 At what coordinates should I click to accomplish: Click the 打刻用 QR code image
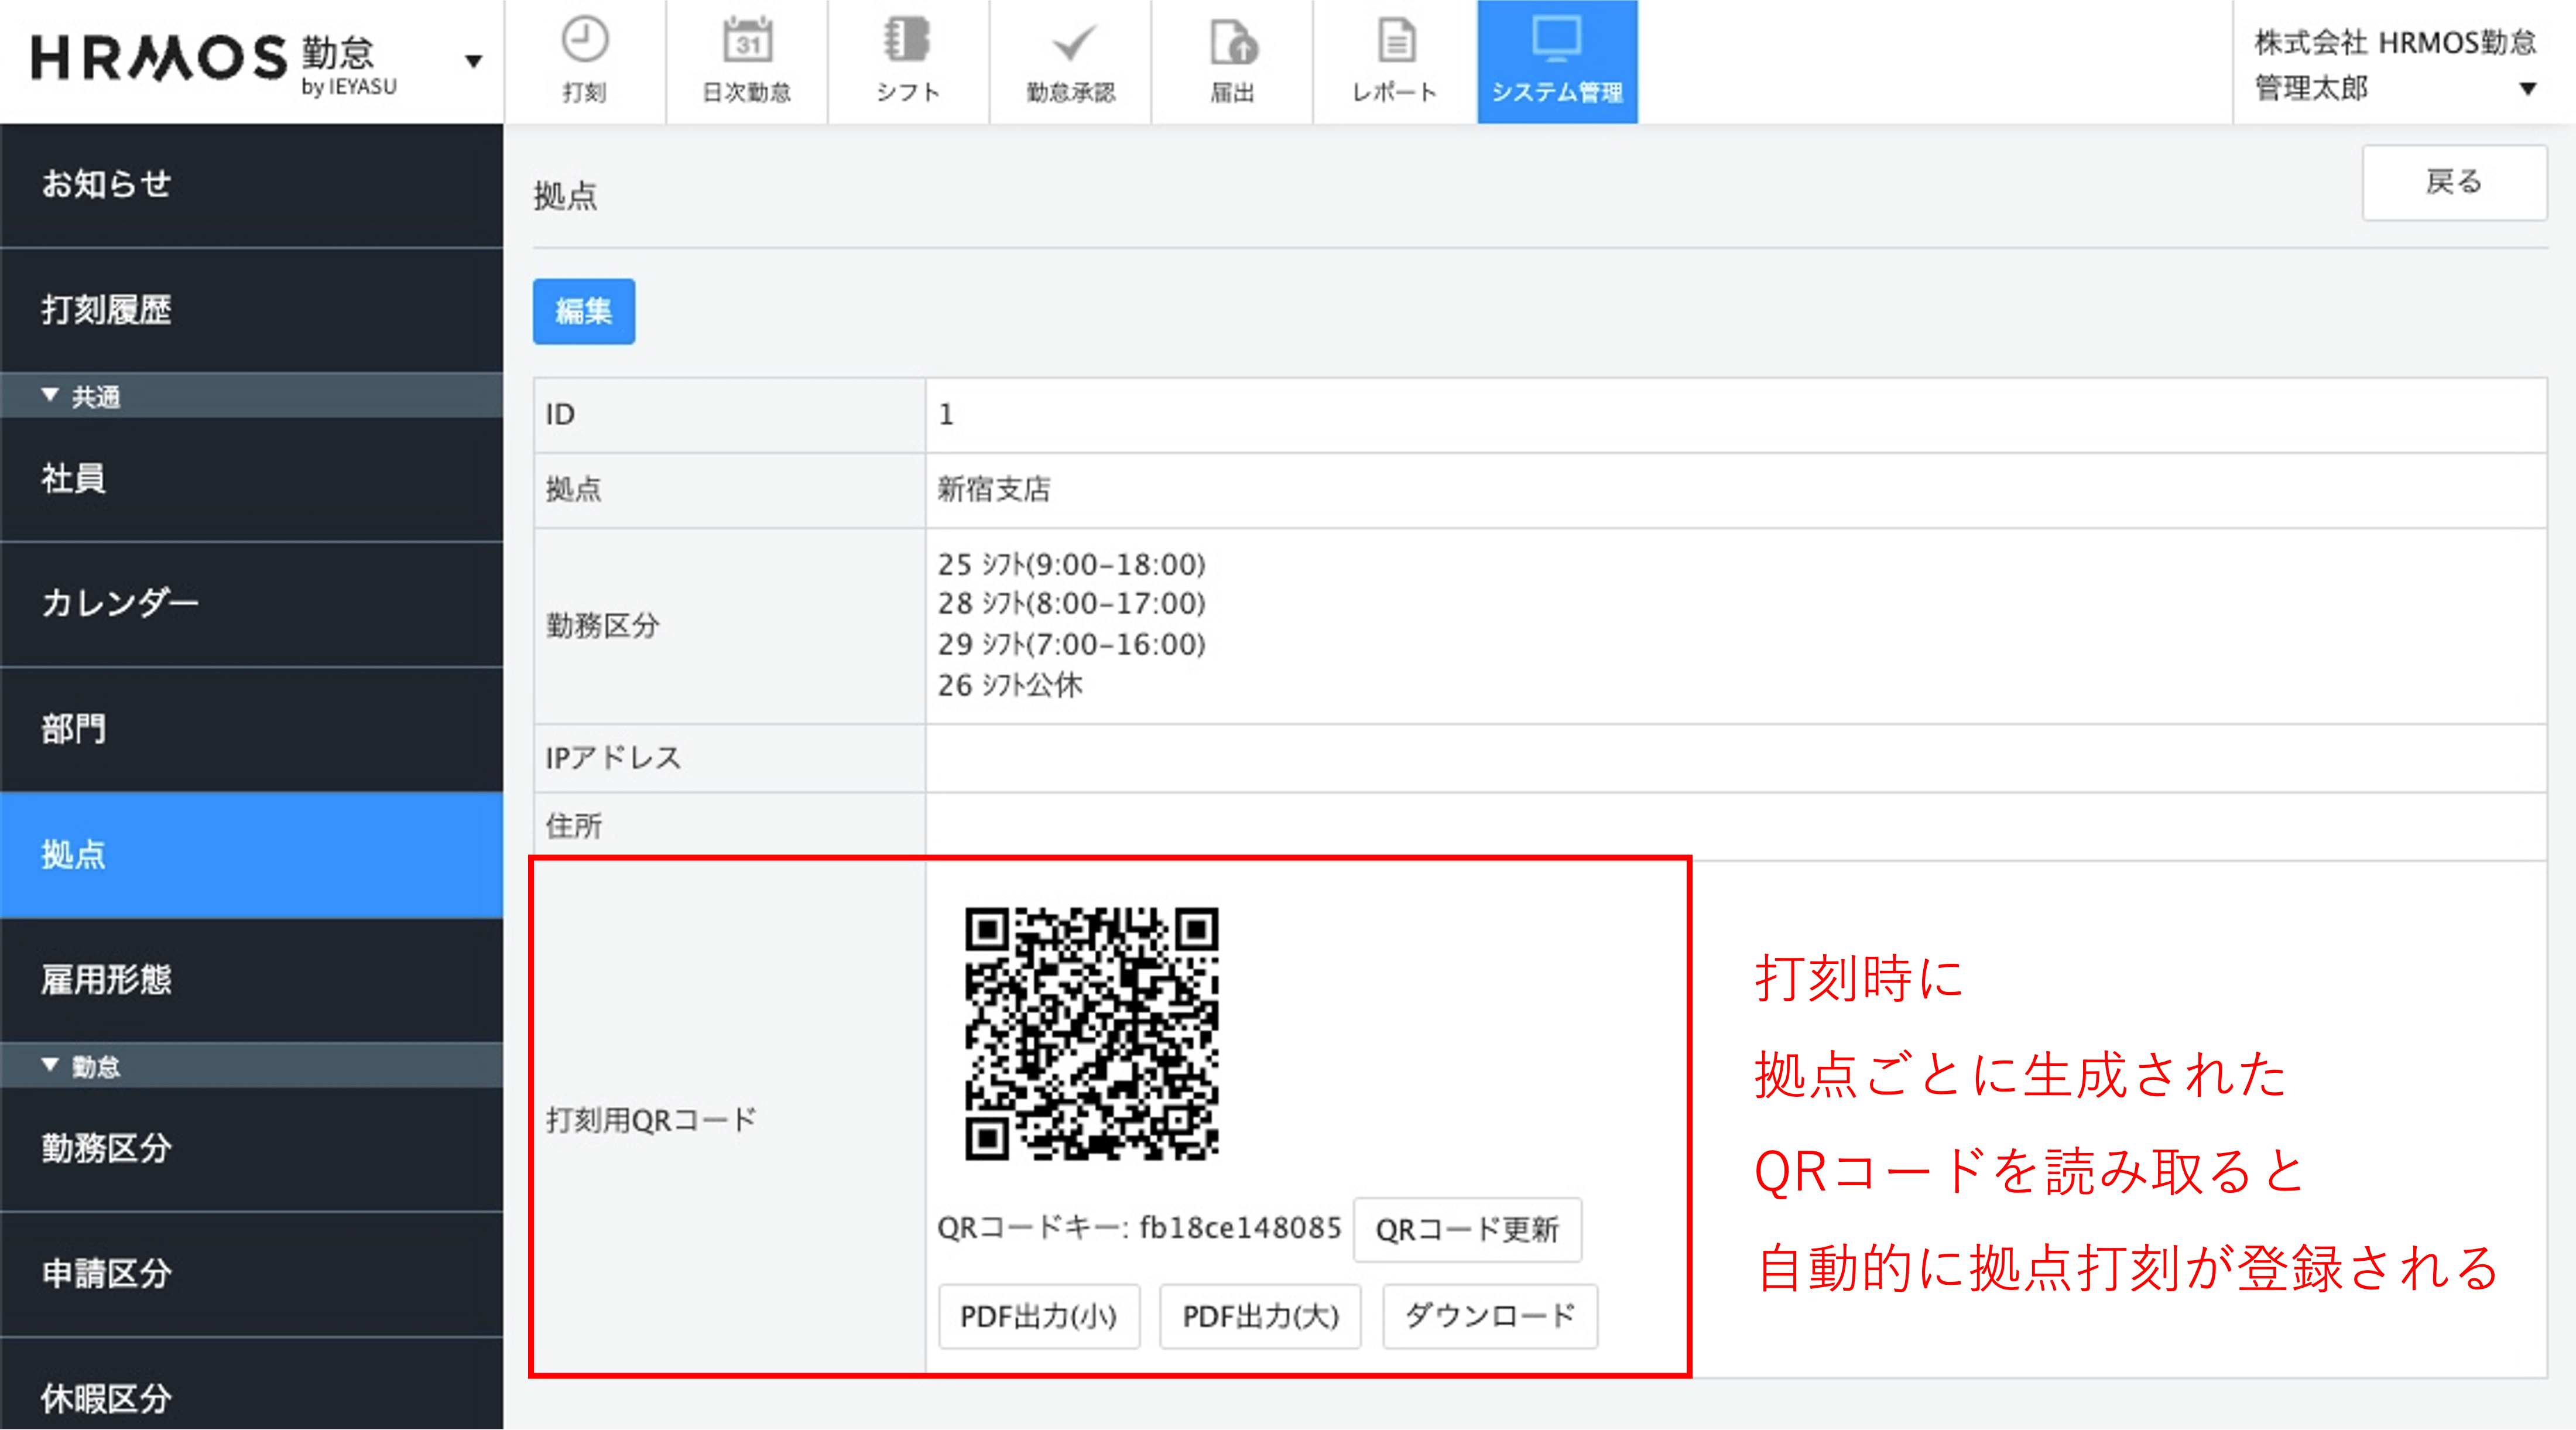click(1091, 1034)
